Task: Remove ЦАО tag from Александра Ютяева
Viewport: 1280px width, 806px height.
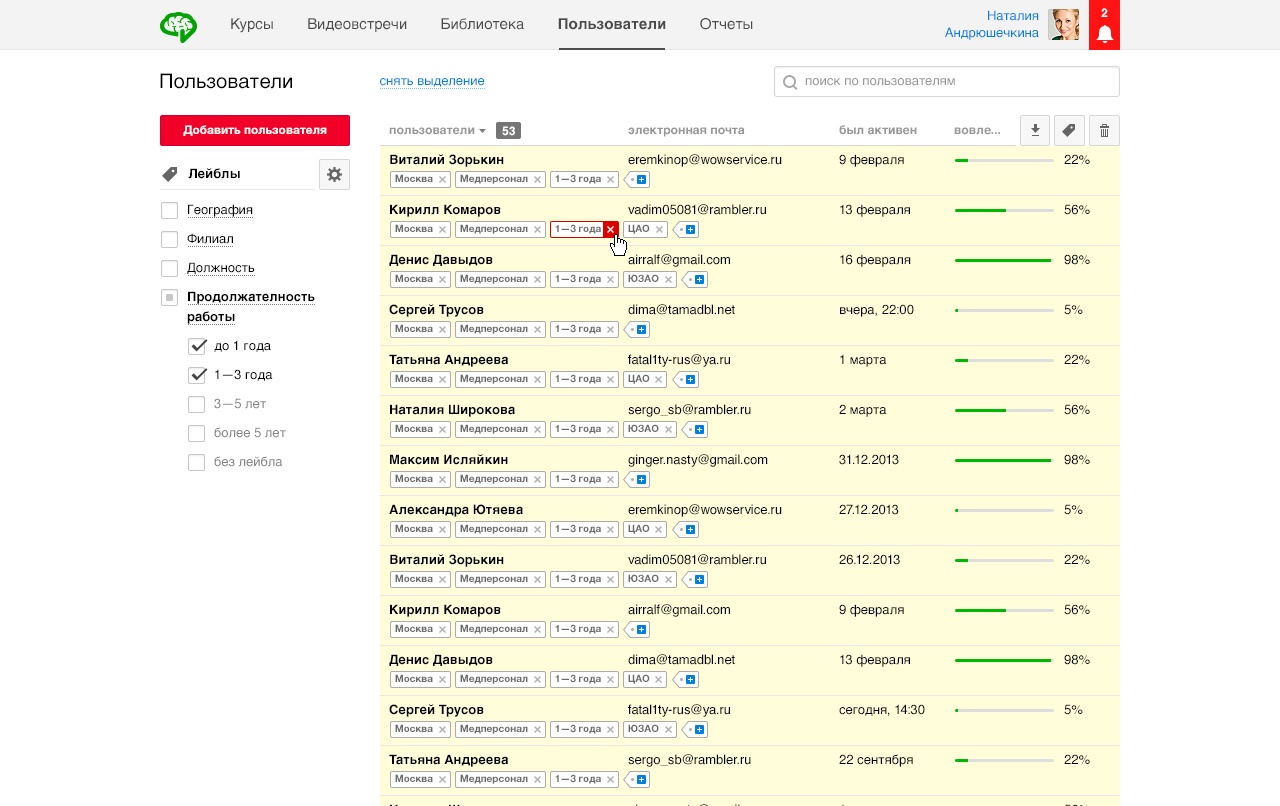Action: pos(659,529)
